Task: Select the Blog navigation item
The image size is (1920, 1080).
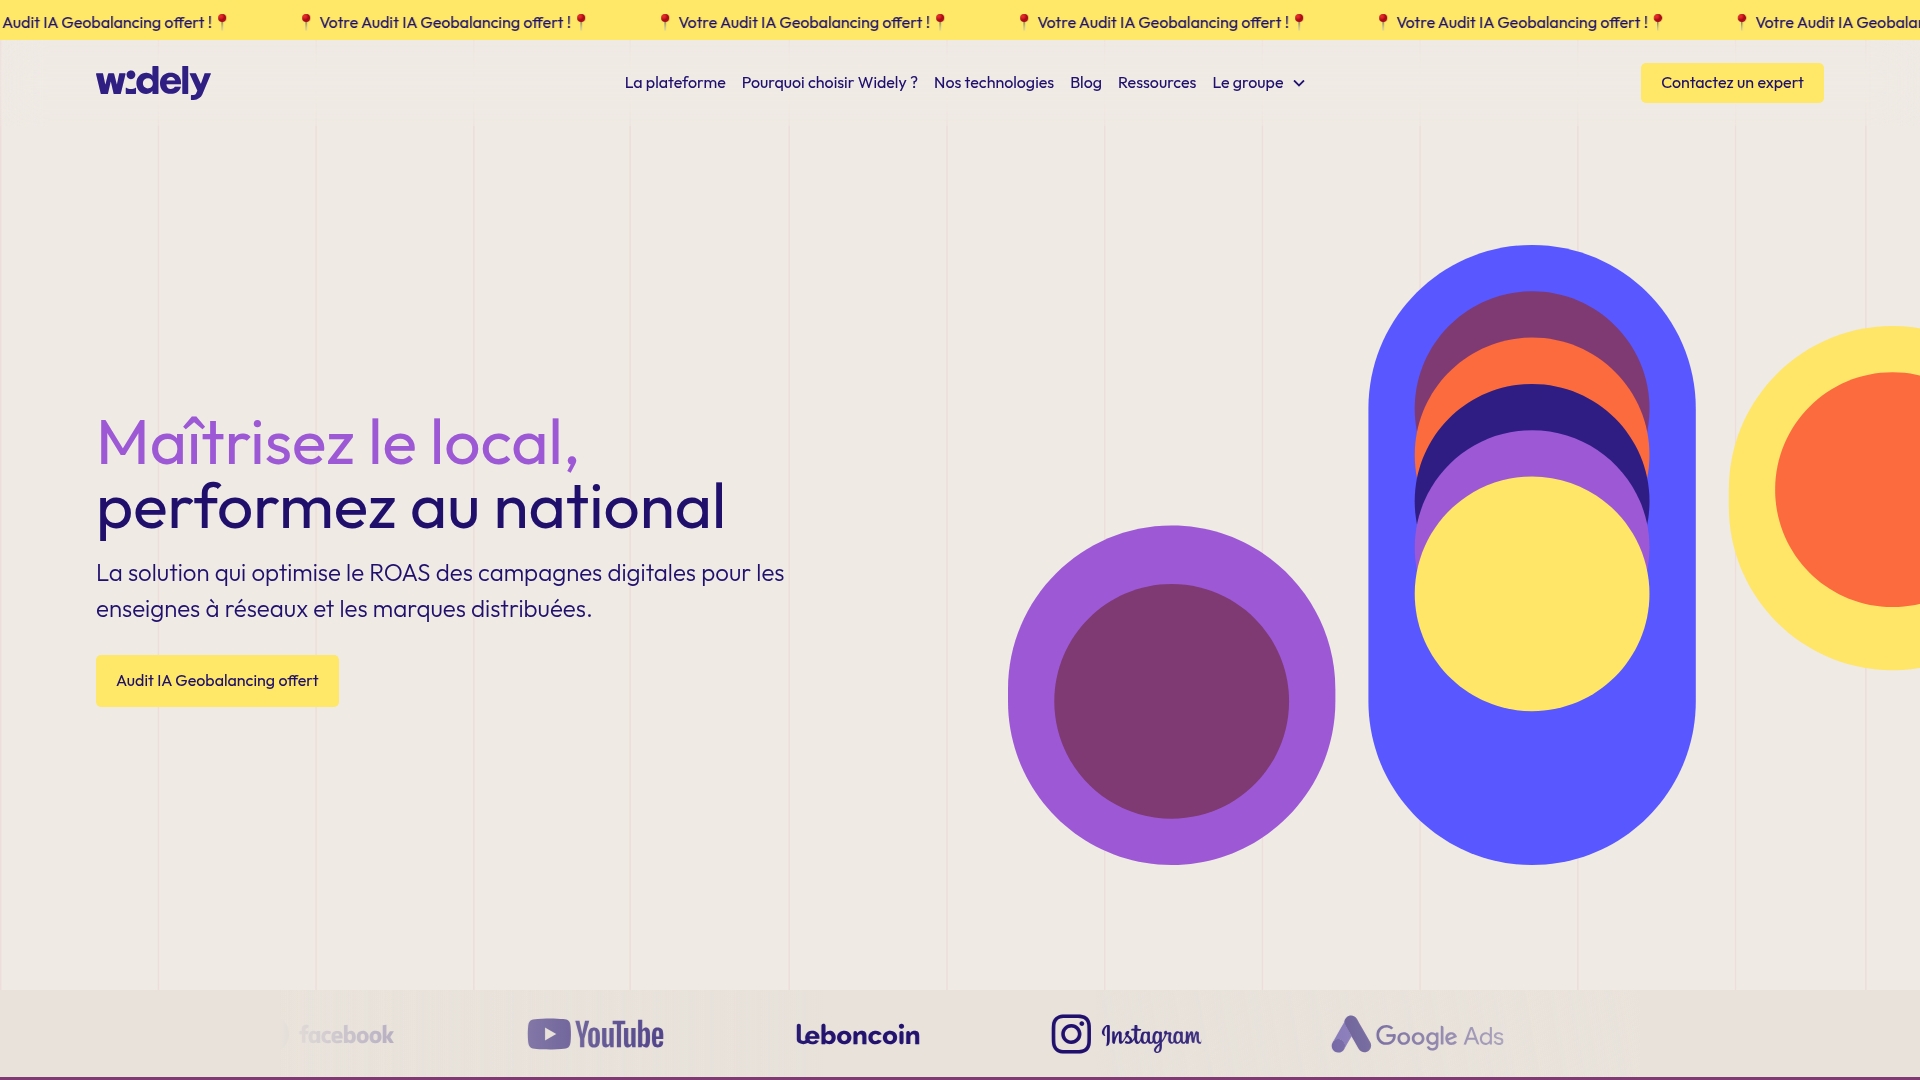Action: point(1085,83)
